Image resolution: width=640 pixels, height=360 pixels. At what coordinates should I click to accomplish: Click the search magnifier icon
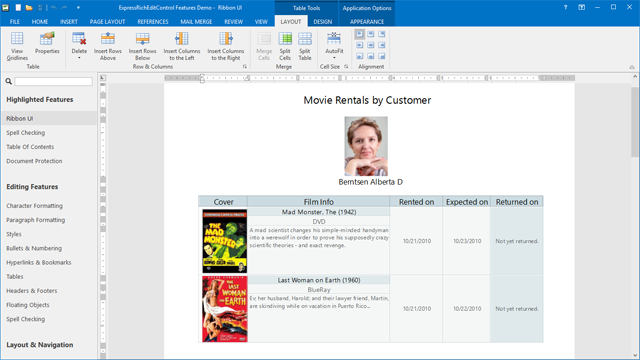coord(9,82)
